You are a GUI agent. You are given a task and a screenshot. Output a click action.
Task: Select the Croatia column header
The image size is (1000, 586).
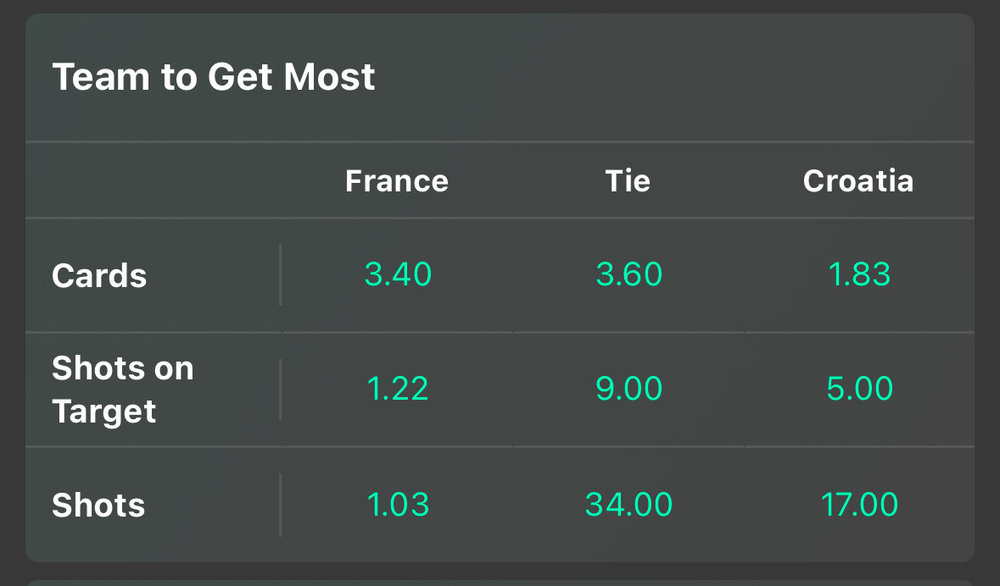click(x=858, y=181)
